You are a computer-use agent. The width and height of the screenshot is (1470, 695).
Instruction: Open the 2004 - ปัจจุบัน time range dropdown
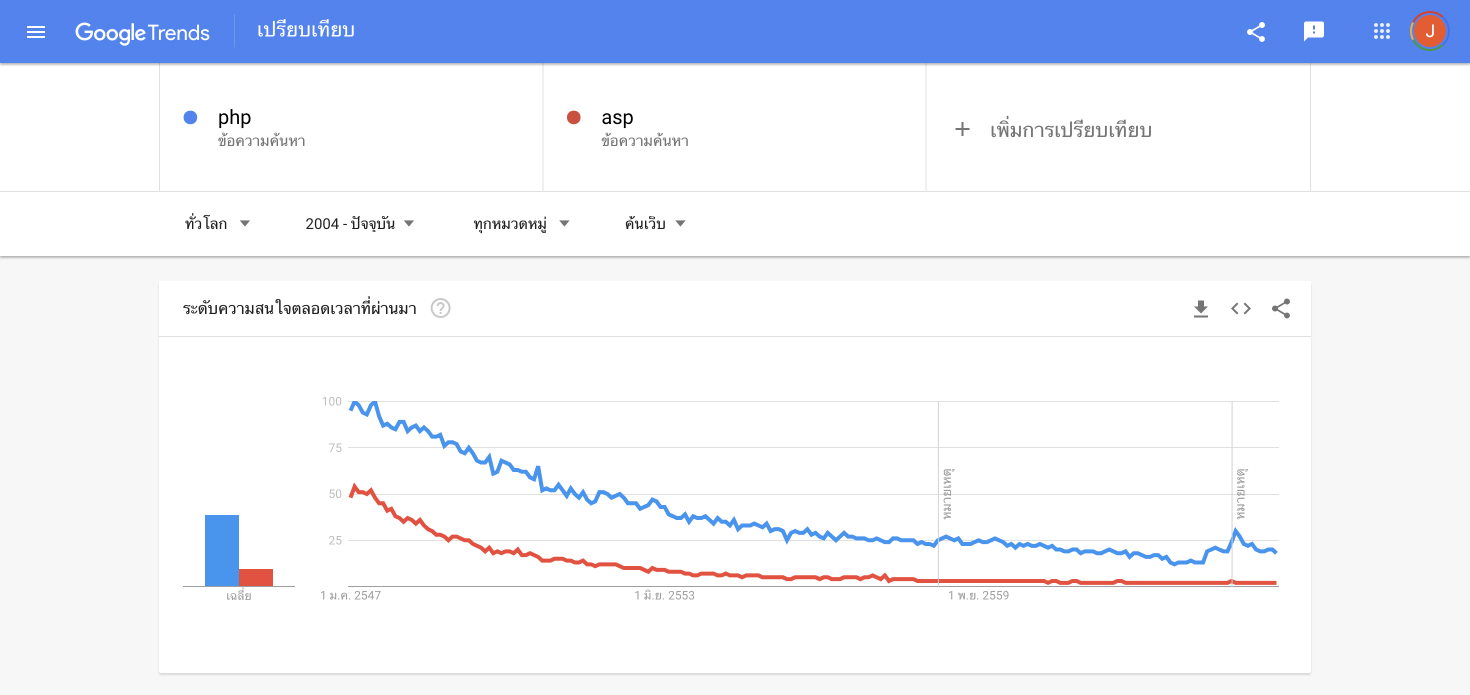(x=360, y=224)
